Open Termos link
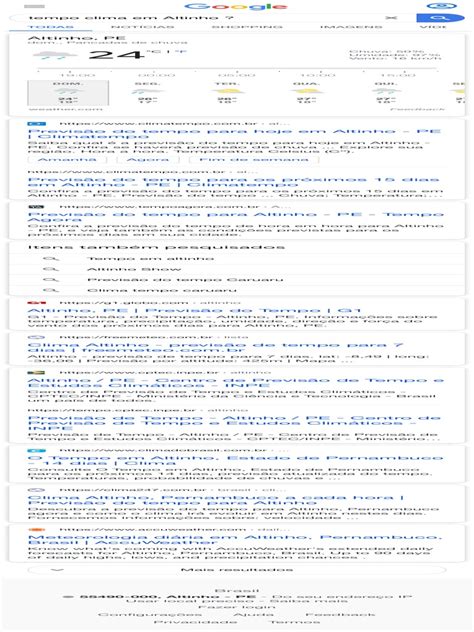This screenshot has height=632, width=474. pyautogui.click(x=294, y=622)
